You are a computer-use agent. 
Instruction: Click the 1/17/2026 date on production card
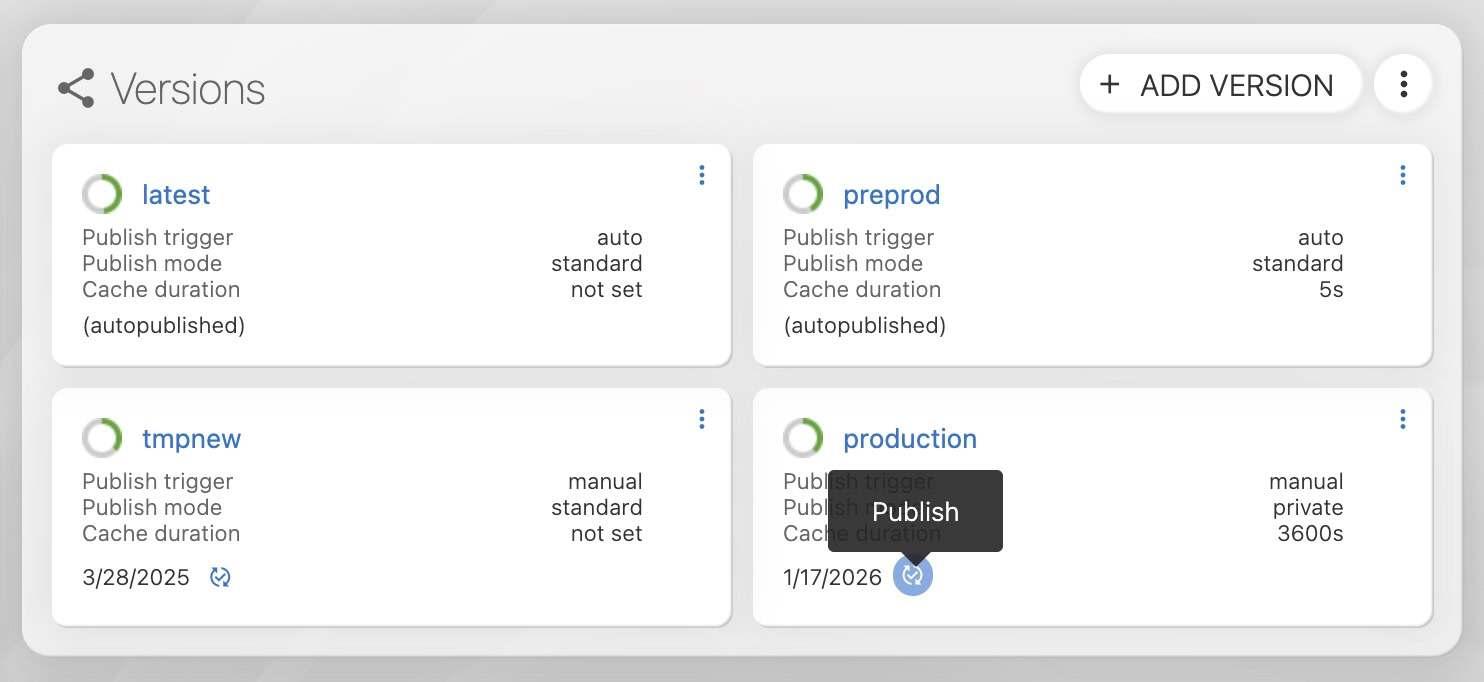pos(832,577)
